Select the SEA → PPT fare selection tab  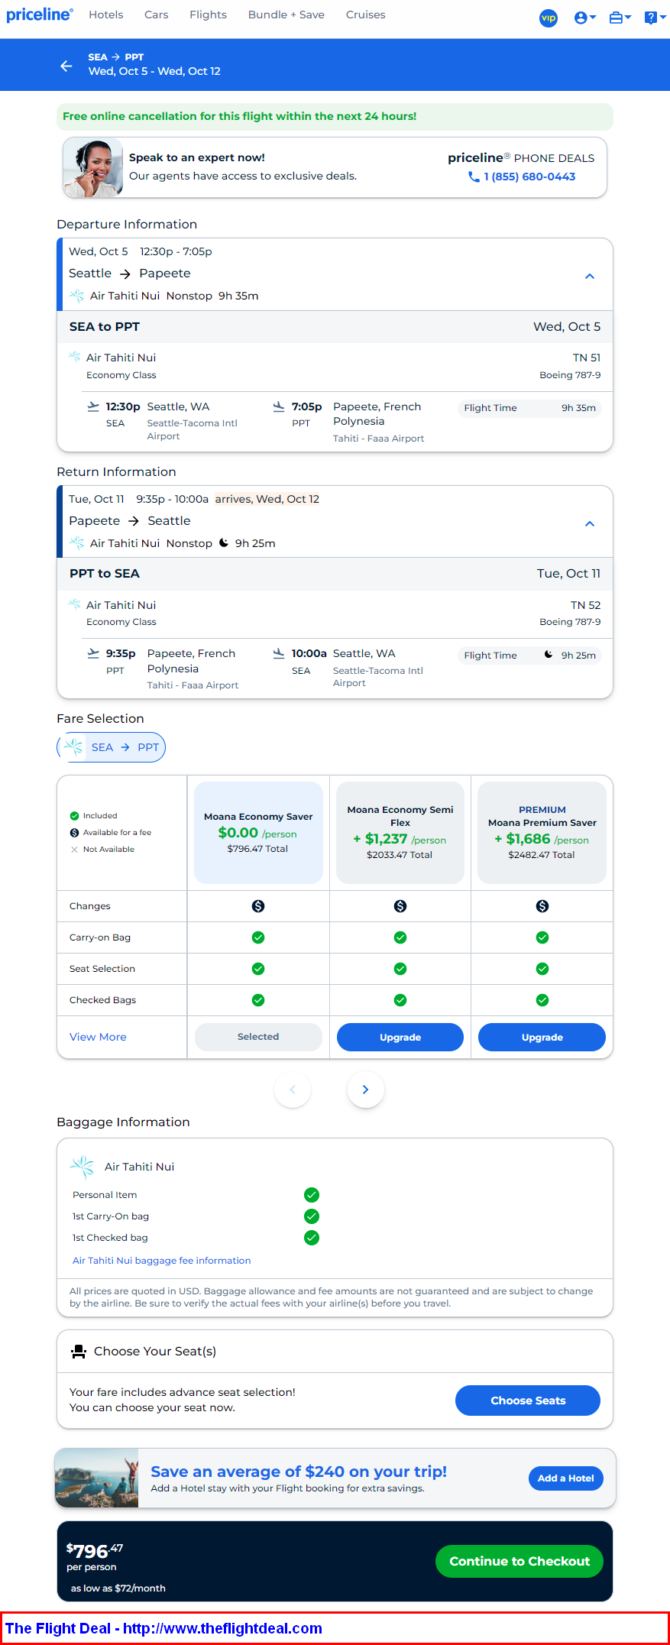point(111,747)
